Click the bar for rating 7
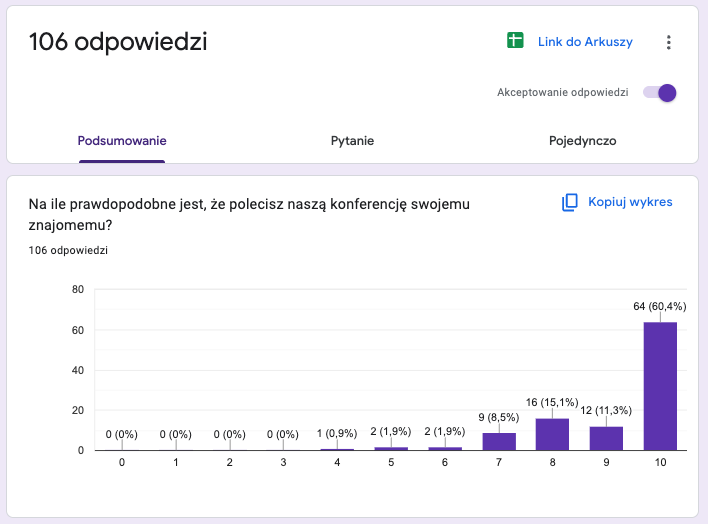 coord(498,441)
